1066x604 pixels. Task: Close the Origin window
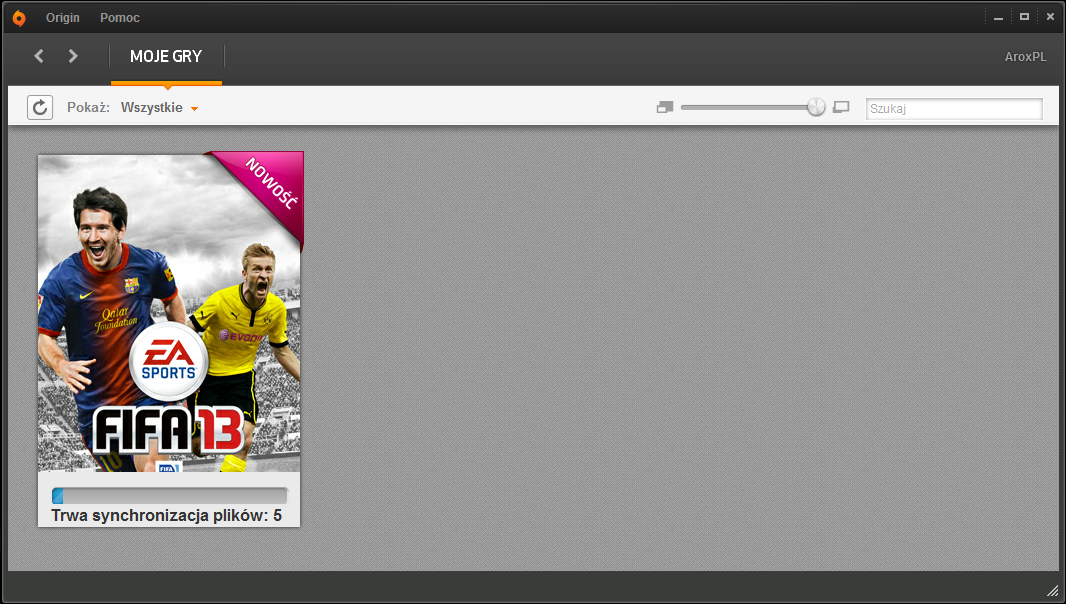point(1050,17)
